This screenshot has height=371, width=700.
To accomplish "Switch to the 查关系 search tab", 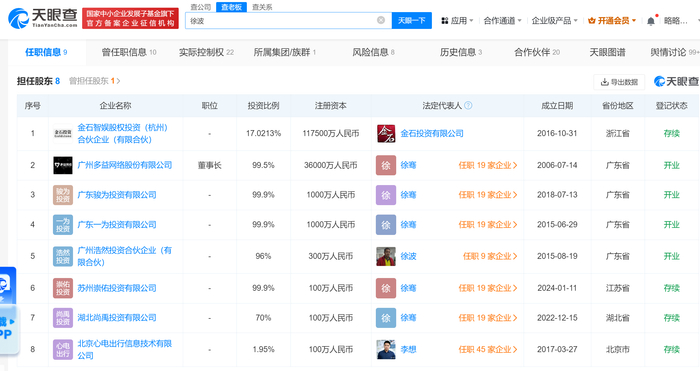I will pos(262,7).
